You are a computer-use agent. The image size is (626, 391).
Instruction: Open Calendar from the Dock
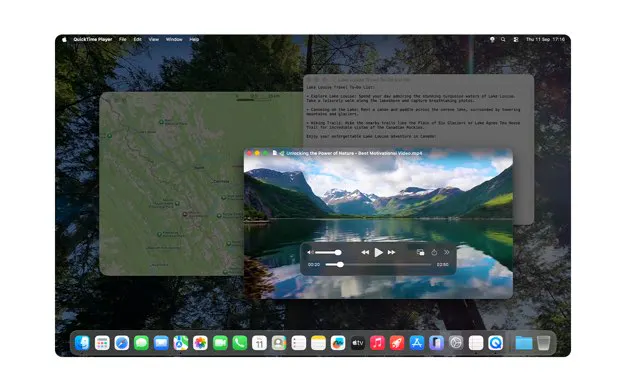[x=260, y=343]
